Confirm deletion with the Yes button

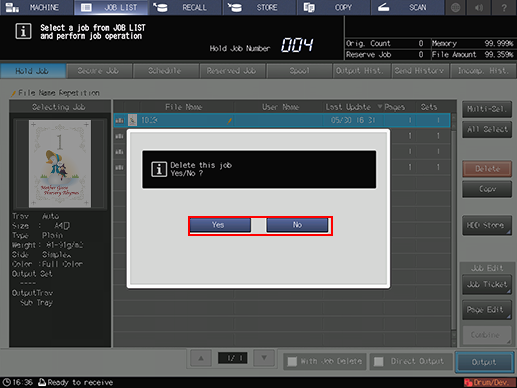tap(220, 225)
